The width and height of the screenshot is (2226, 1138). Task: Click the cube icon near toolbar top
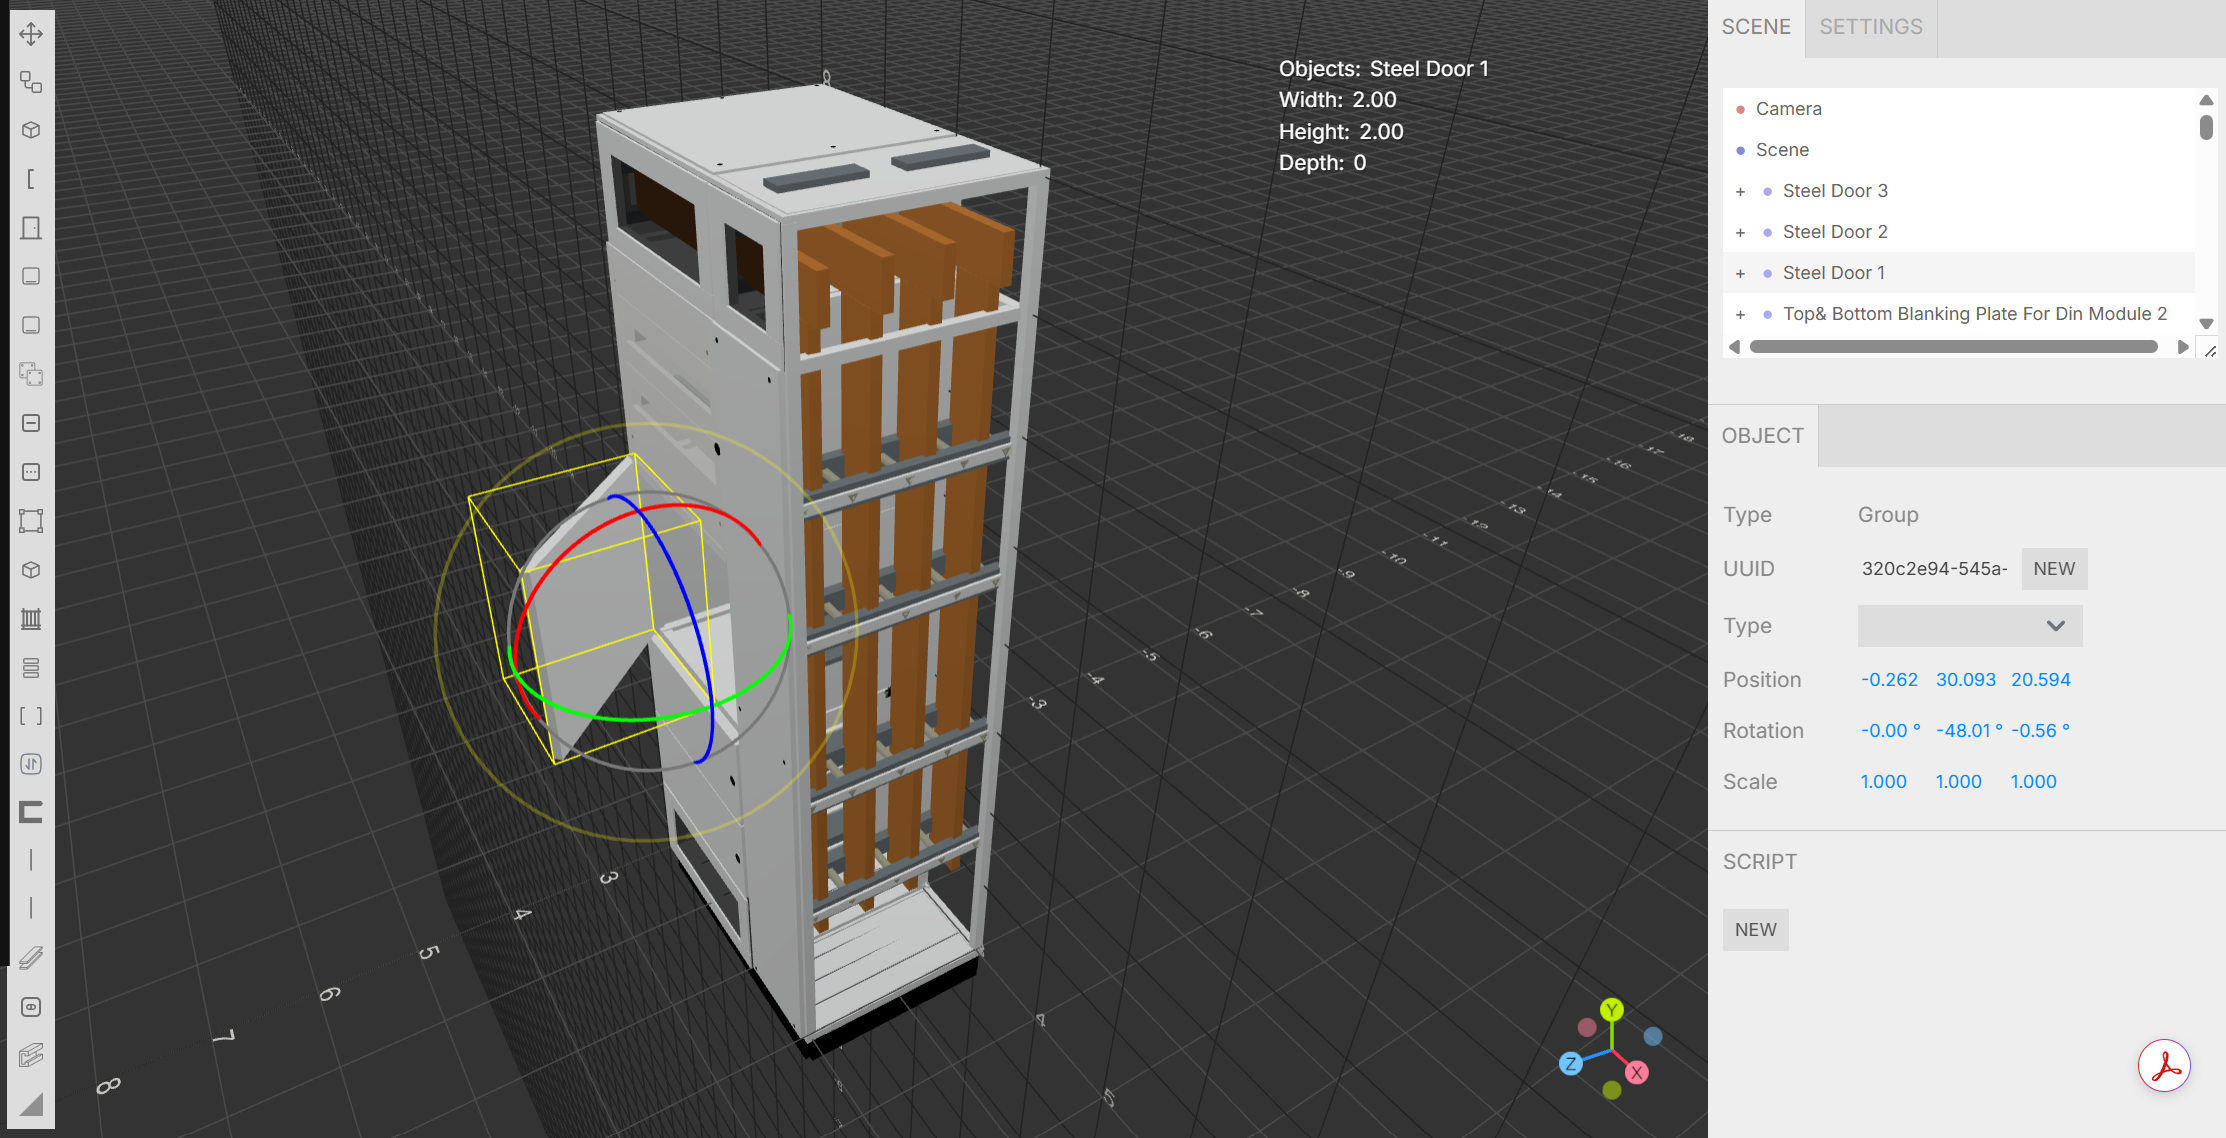(31, 130)
